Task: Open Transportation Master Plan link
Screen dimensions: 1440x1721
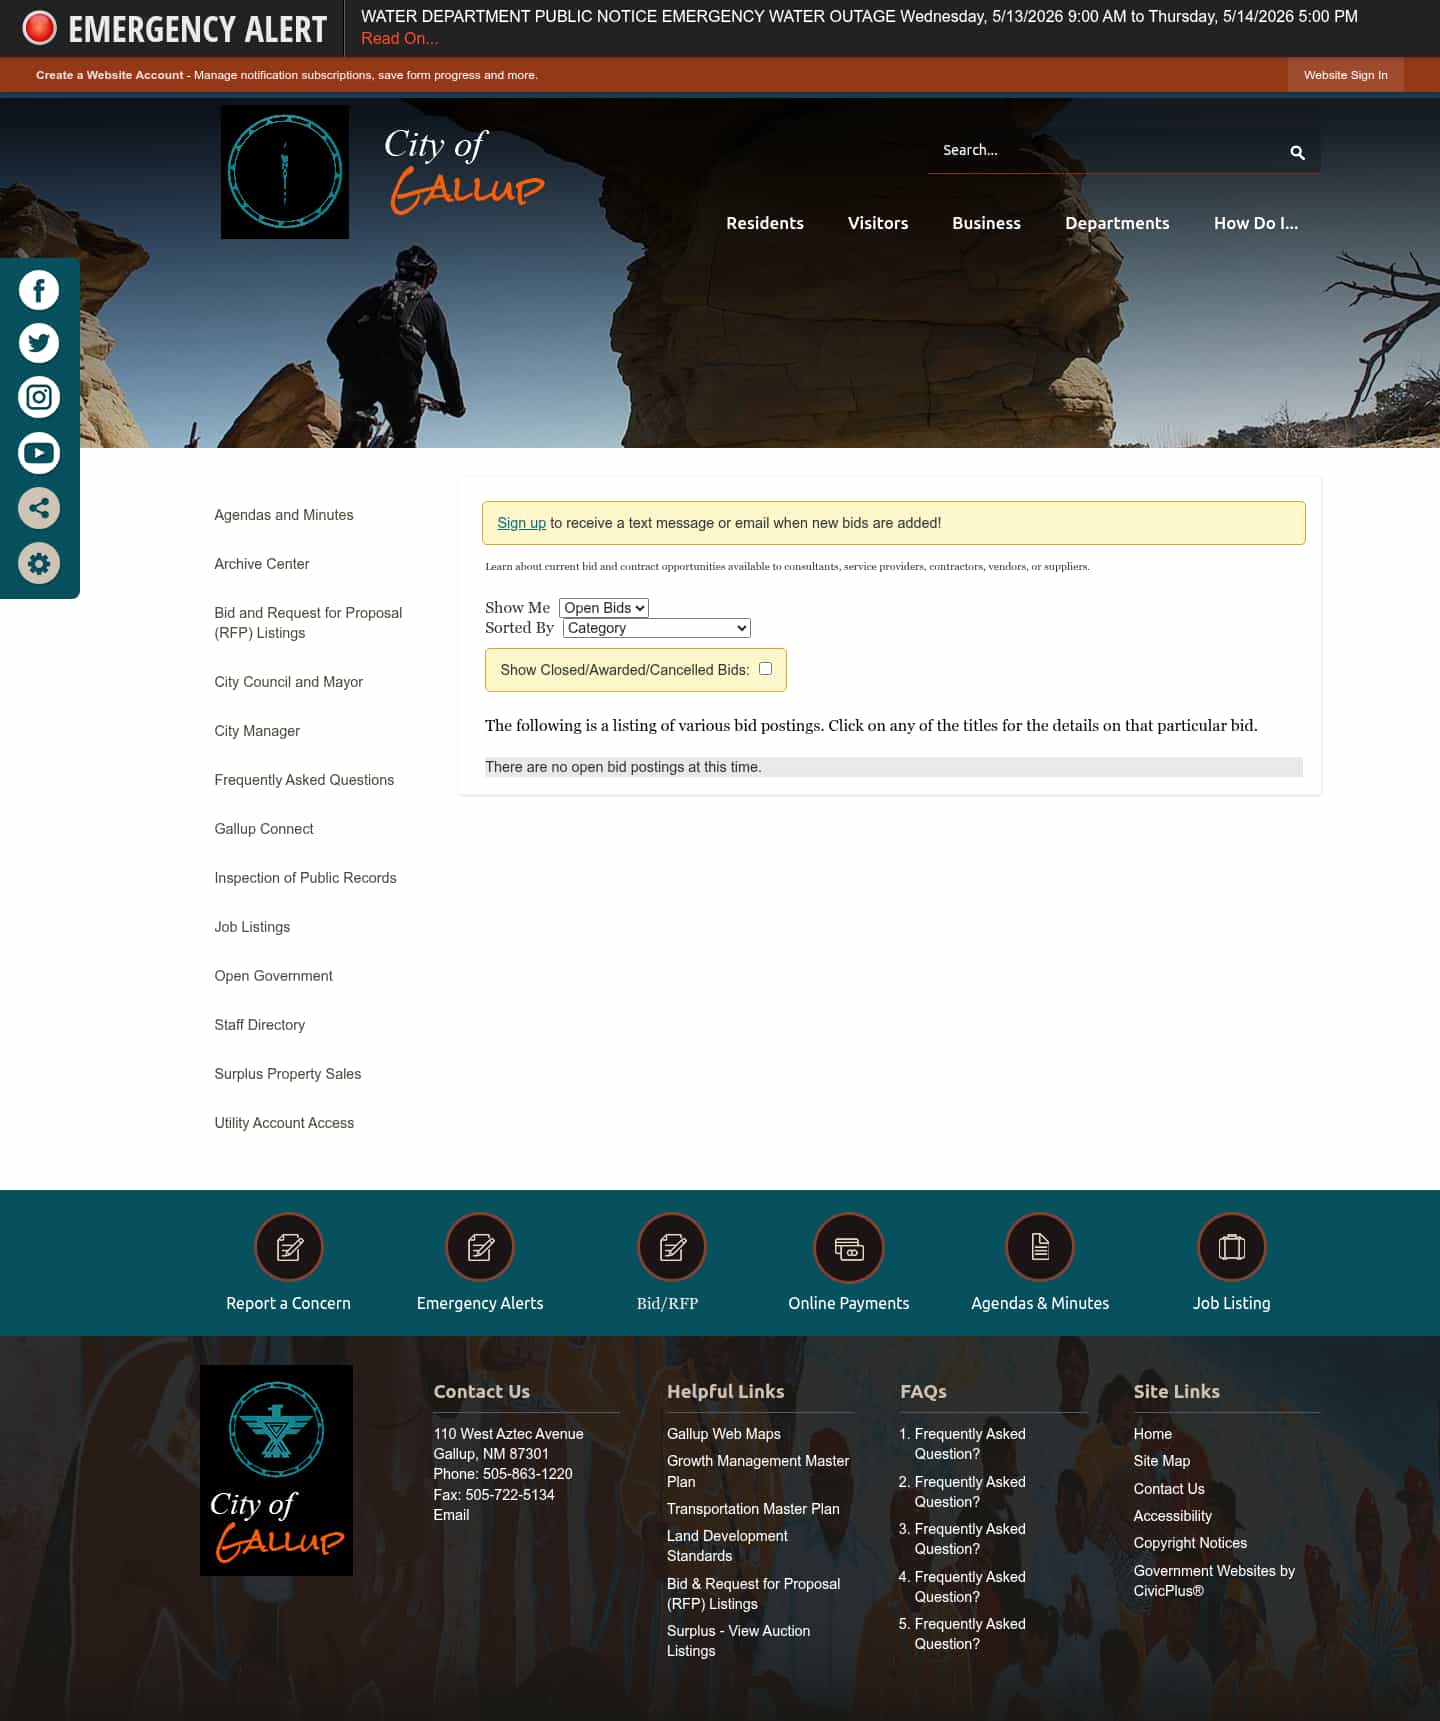Action: (753, 1509)
